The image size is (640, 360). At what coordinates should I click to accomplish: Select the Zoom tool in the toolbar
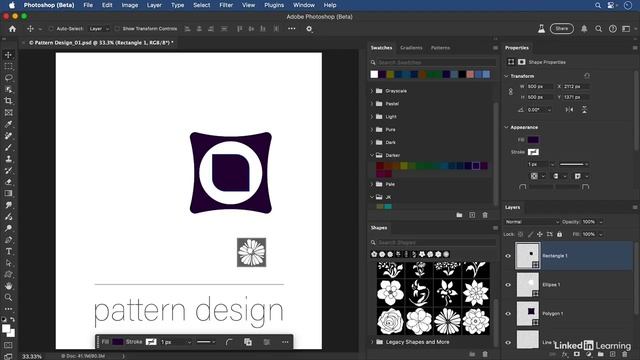[9, 297]
